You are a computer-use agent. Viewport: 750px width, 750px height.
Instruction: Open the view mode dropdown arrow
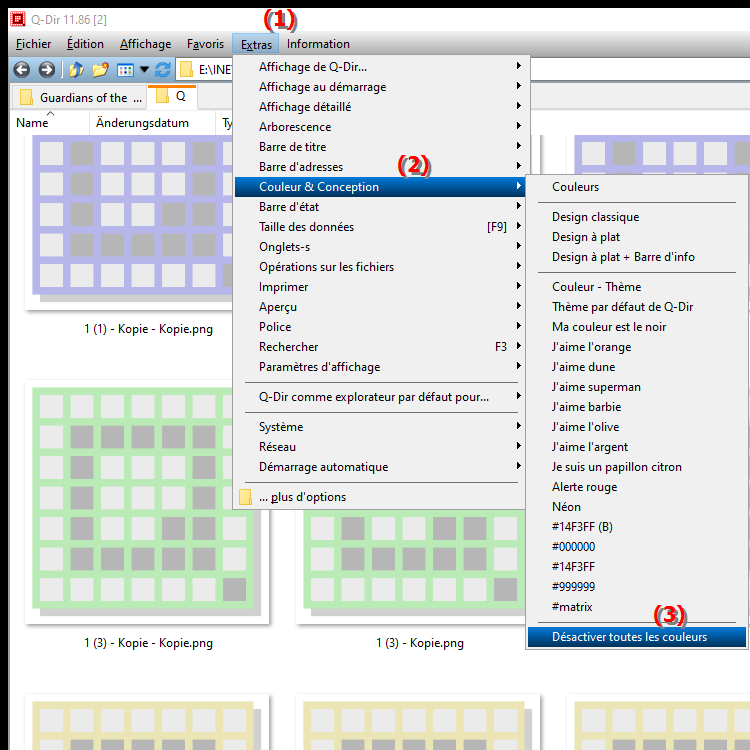144,70
